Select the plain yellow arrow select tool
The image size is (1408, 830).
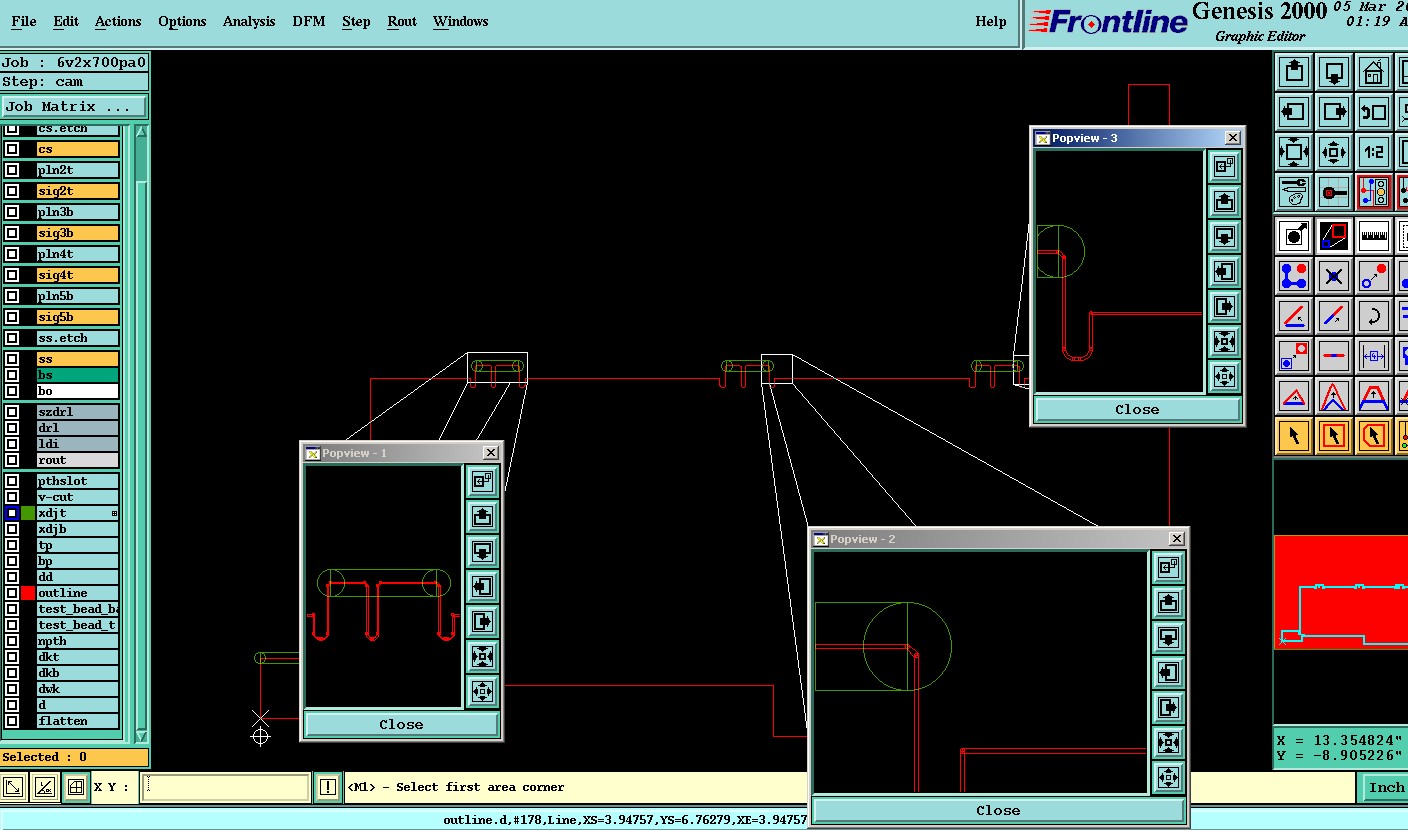pyautogui.click(x=1294, y=436)
